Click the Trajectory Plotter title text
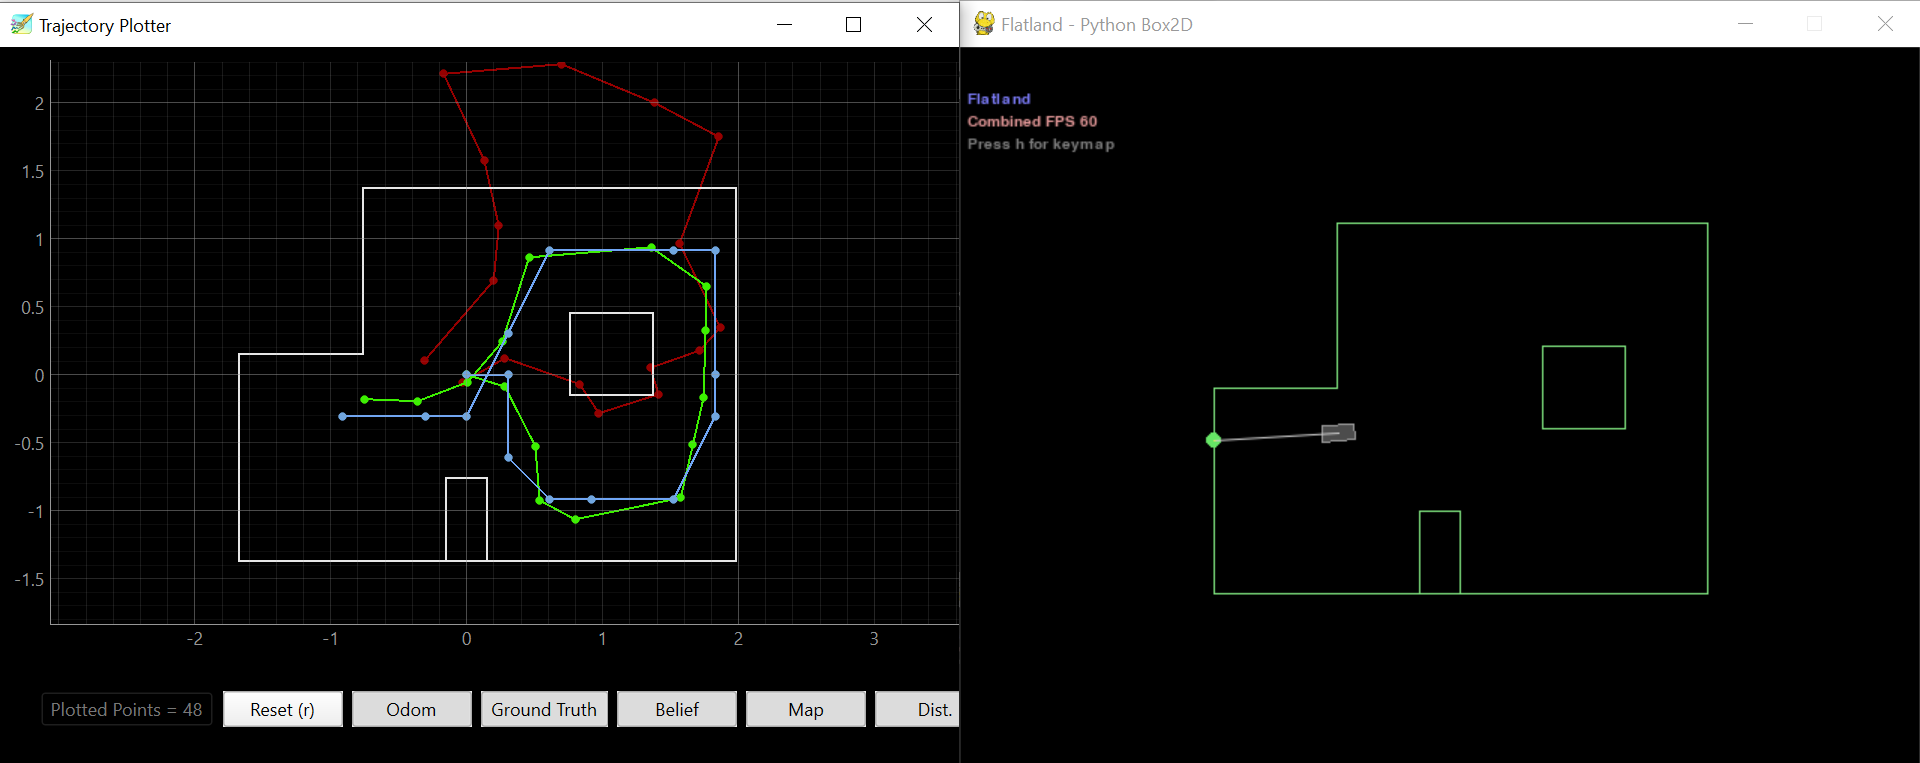The width and height of the screenshot is (1920, 763). click(105, 25)
